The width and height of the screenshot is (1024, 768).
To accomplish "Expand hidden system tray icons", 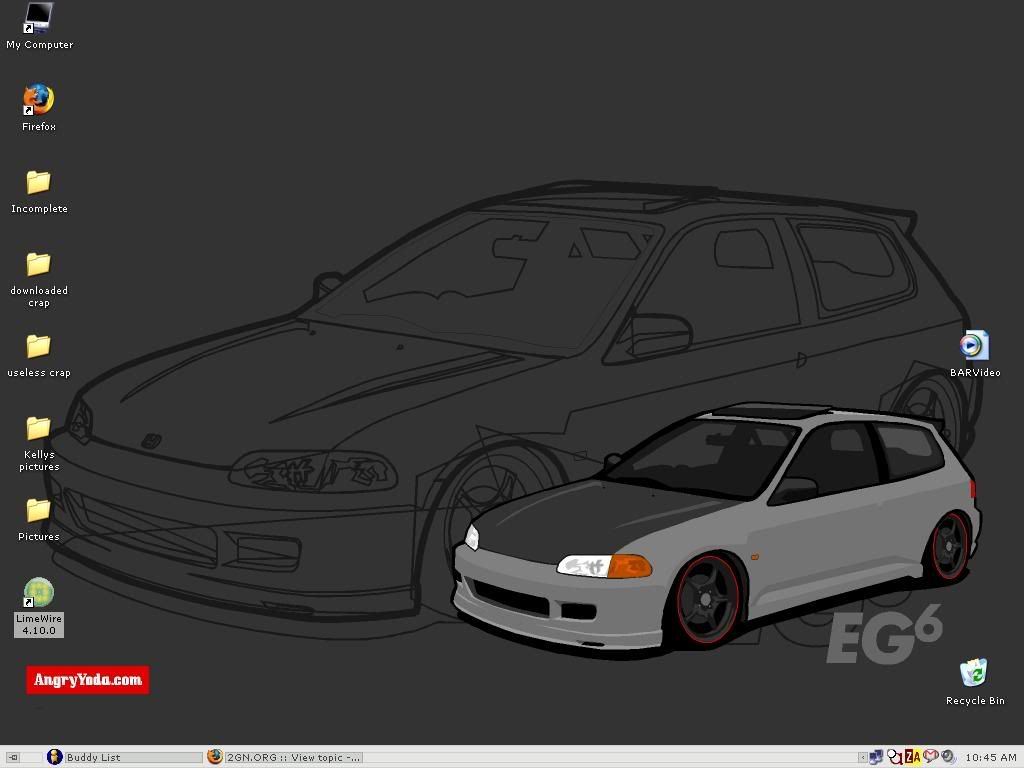I will coord(863,758).
